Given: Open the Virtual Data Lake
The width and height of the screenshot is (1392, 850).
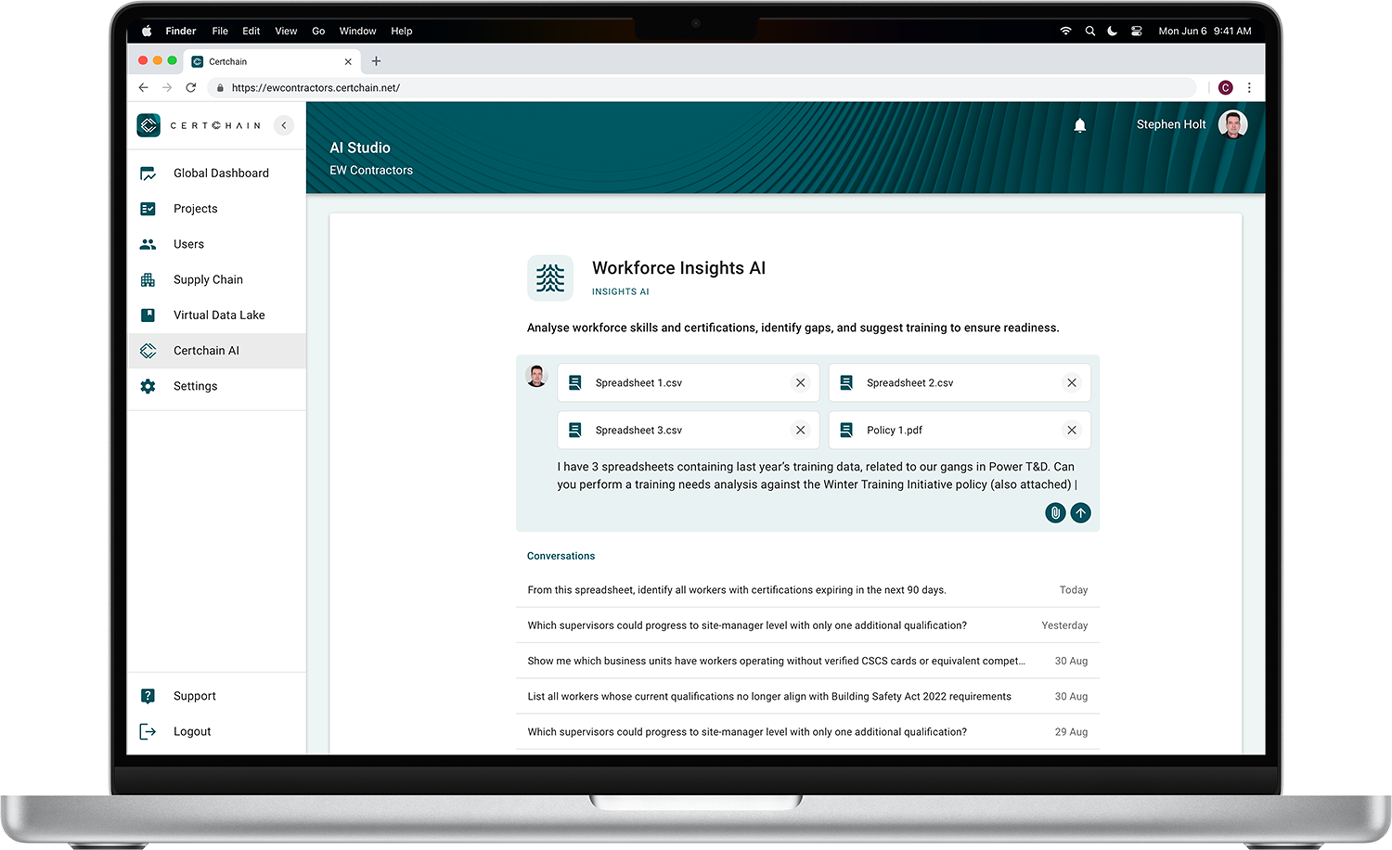Looking at the screenshot, I should 219,315.
